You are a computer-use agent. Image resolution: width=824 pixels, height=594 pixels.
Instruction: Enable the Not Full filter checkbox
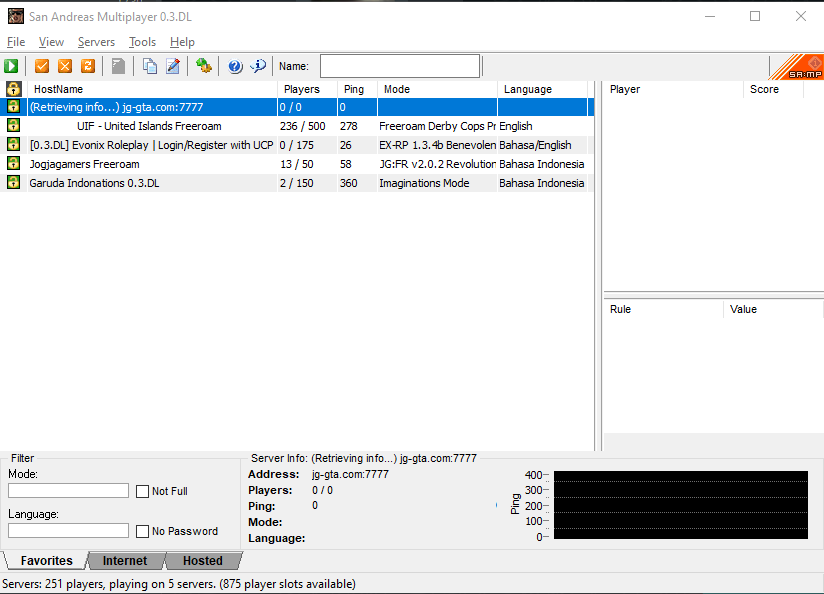coord(142,491)
